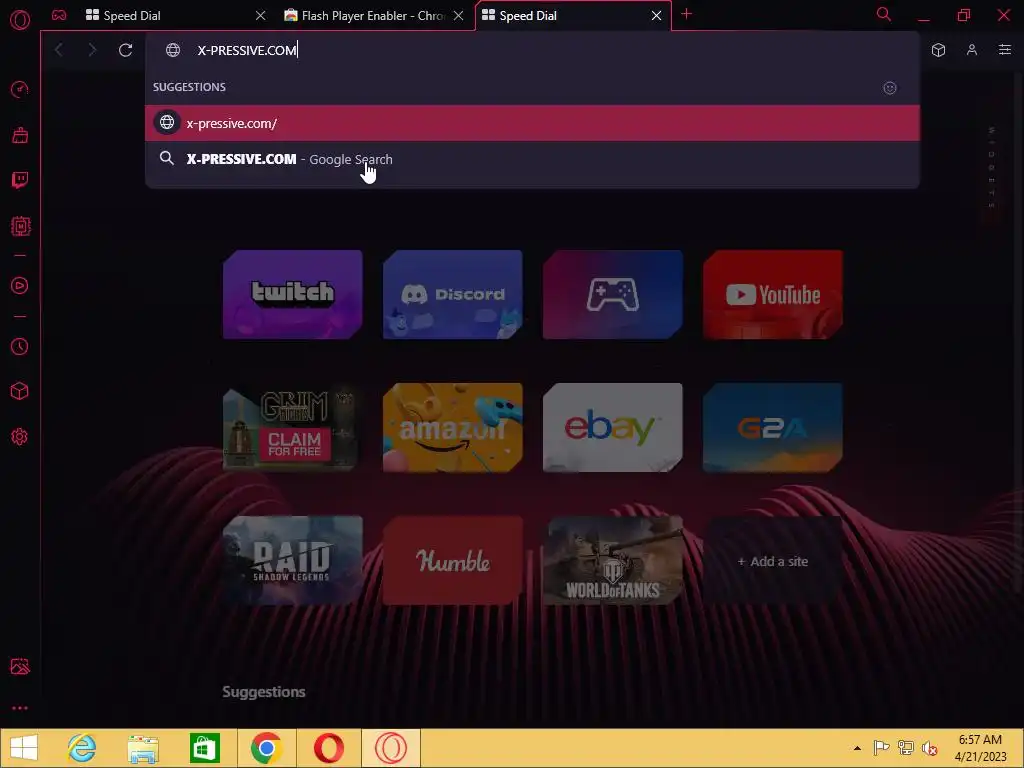The image size is (1024, 768).
Task: Open the toolbar Extensions cube icon
Action: (938, 50)
